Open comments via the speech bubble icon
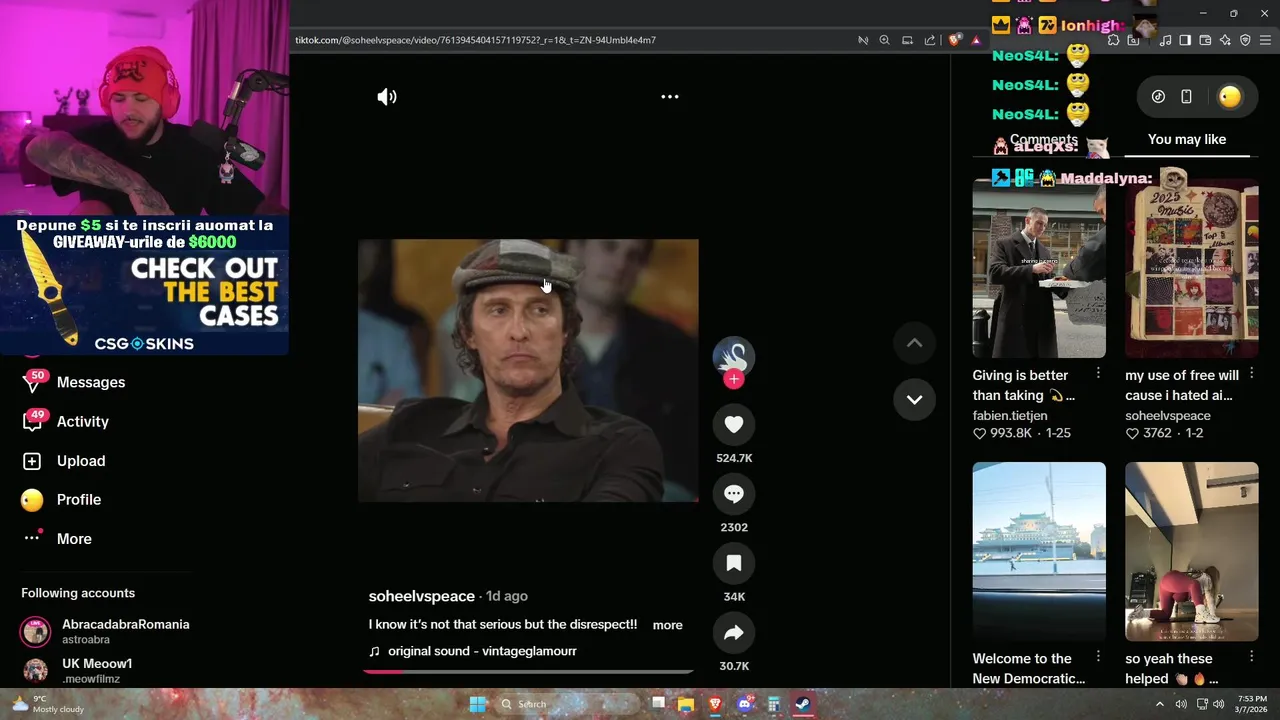The height and width of the screenshot is (720, 1280). coord(734,494)
